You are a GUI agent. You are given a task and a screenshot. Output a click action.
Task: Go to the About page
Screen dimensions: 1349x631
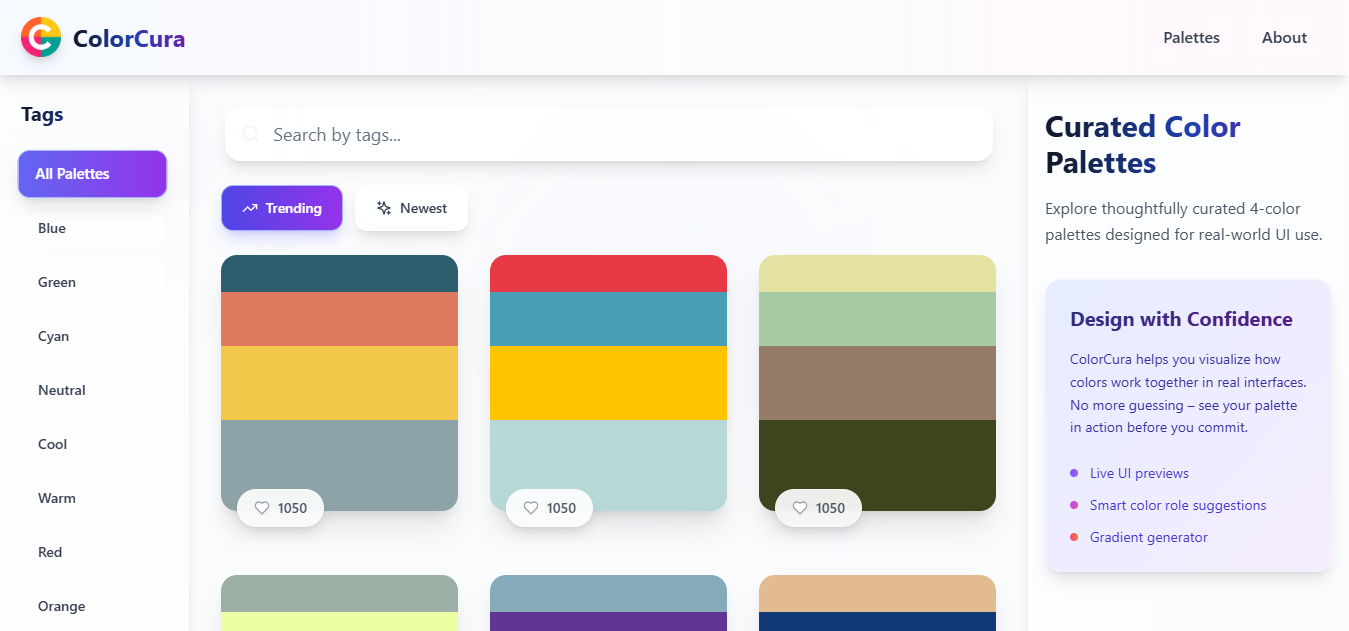[1284, 38]
